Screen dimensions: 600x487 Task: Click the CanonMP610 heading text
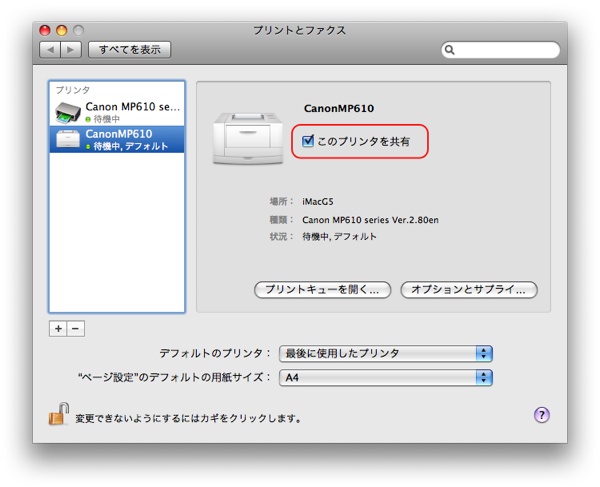pos(339,109)
